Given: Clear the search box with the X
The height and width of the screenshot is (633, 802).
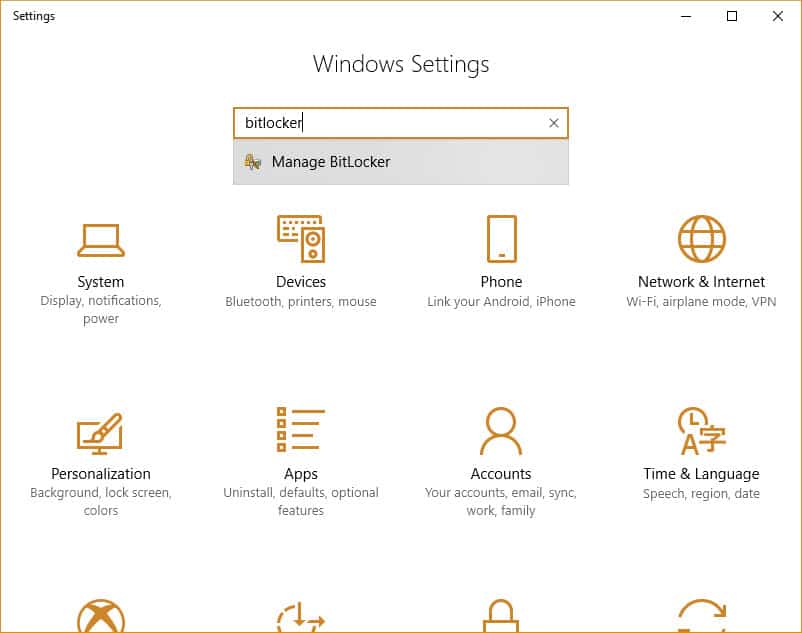Looking at the screenshot, I should [x=554, y=123].
